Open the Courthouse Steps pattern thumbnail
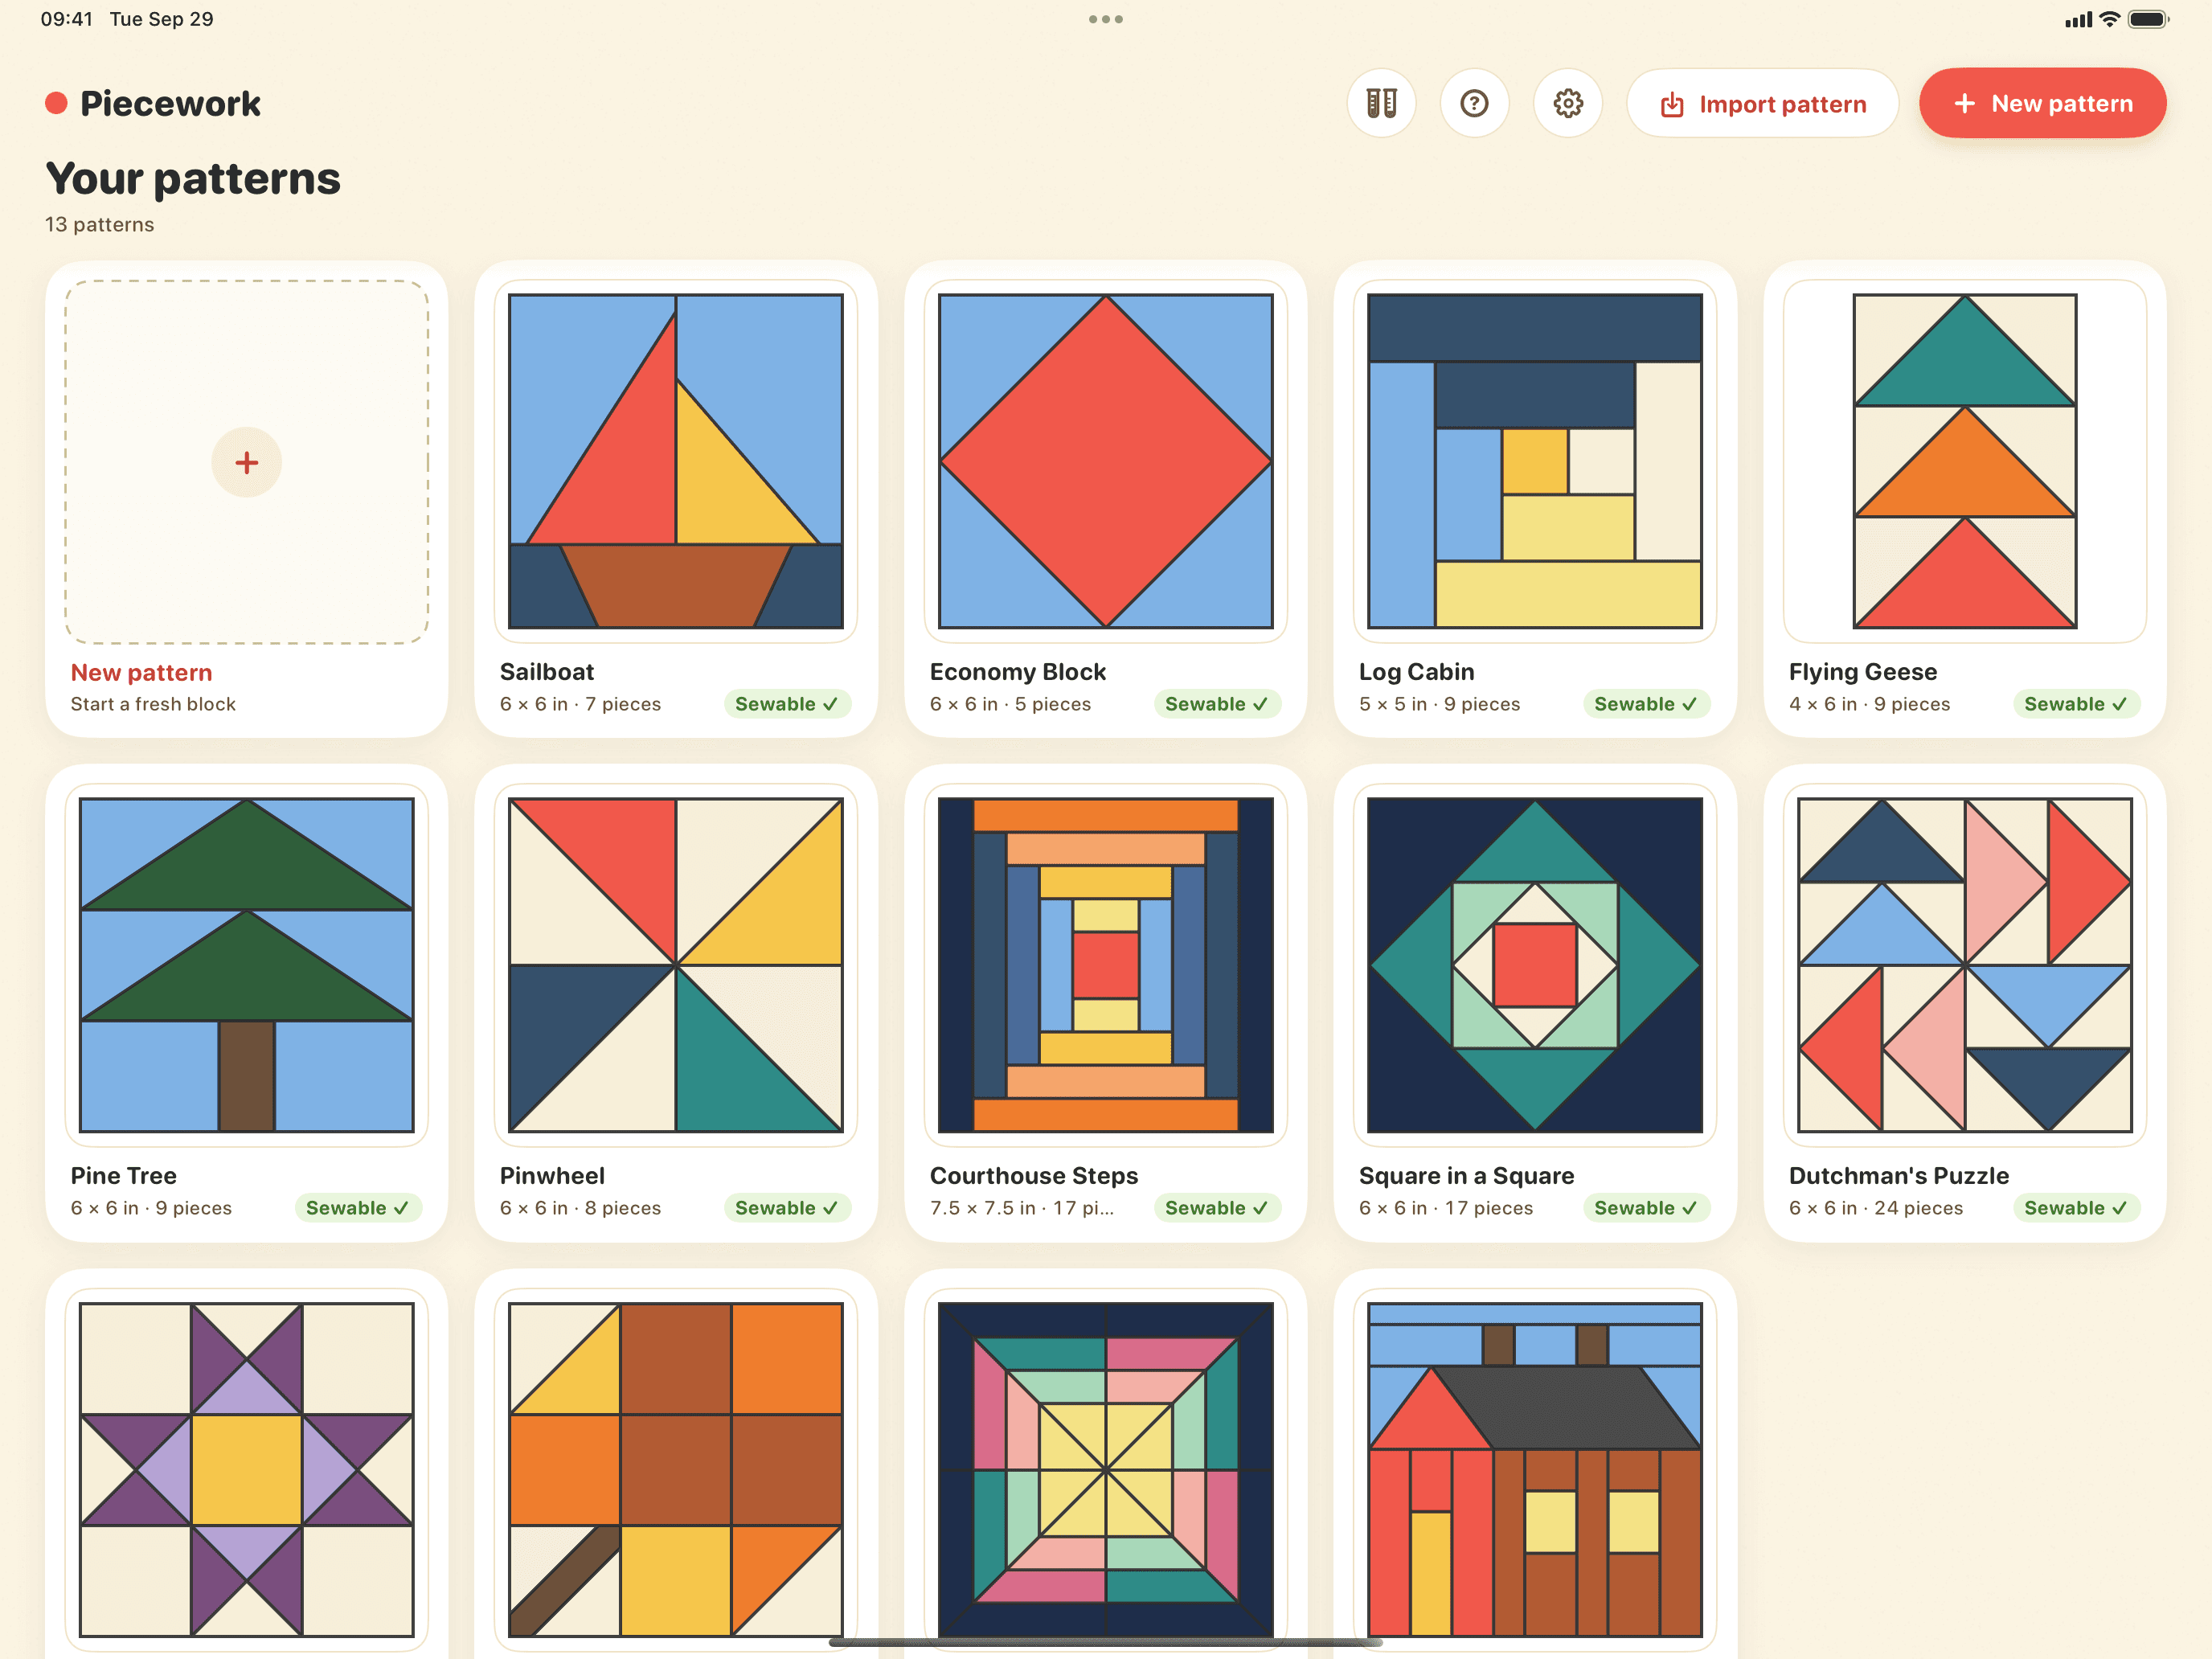 (1105, 965)
